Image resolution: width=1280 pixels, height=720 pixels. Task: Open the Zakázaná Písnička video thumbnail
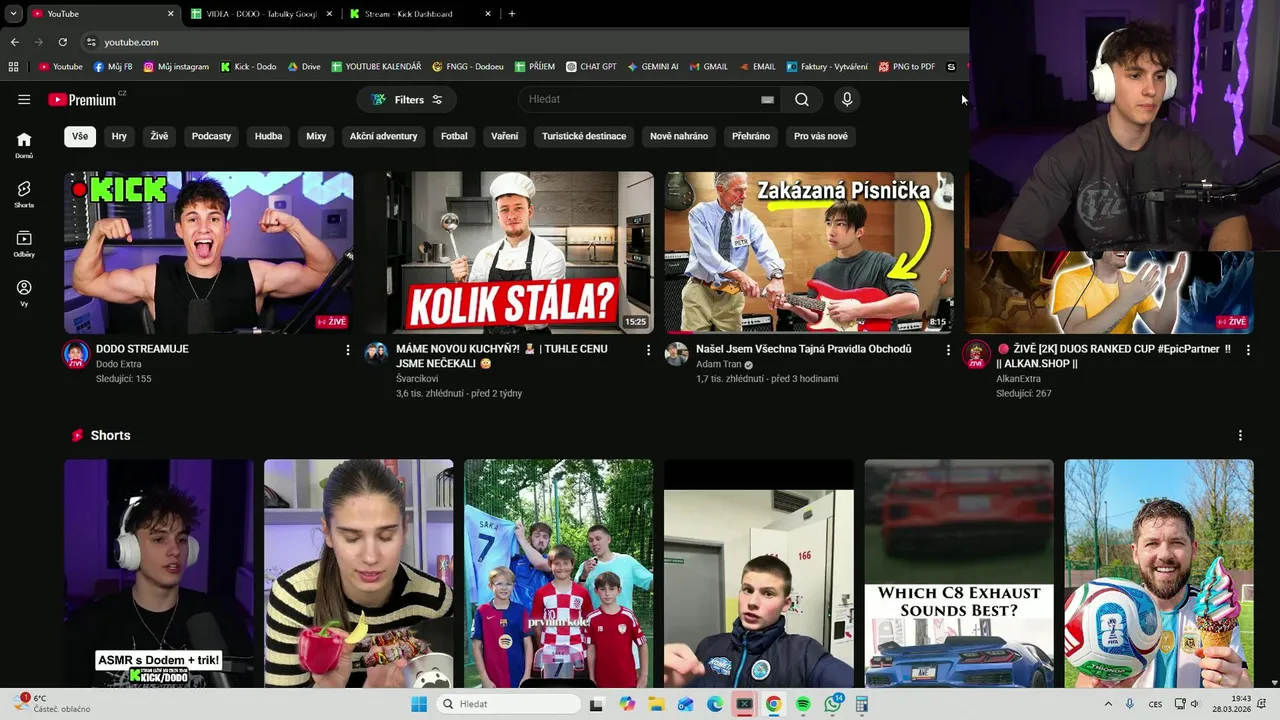(x=809, y=252)
